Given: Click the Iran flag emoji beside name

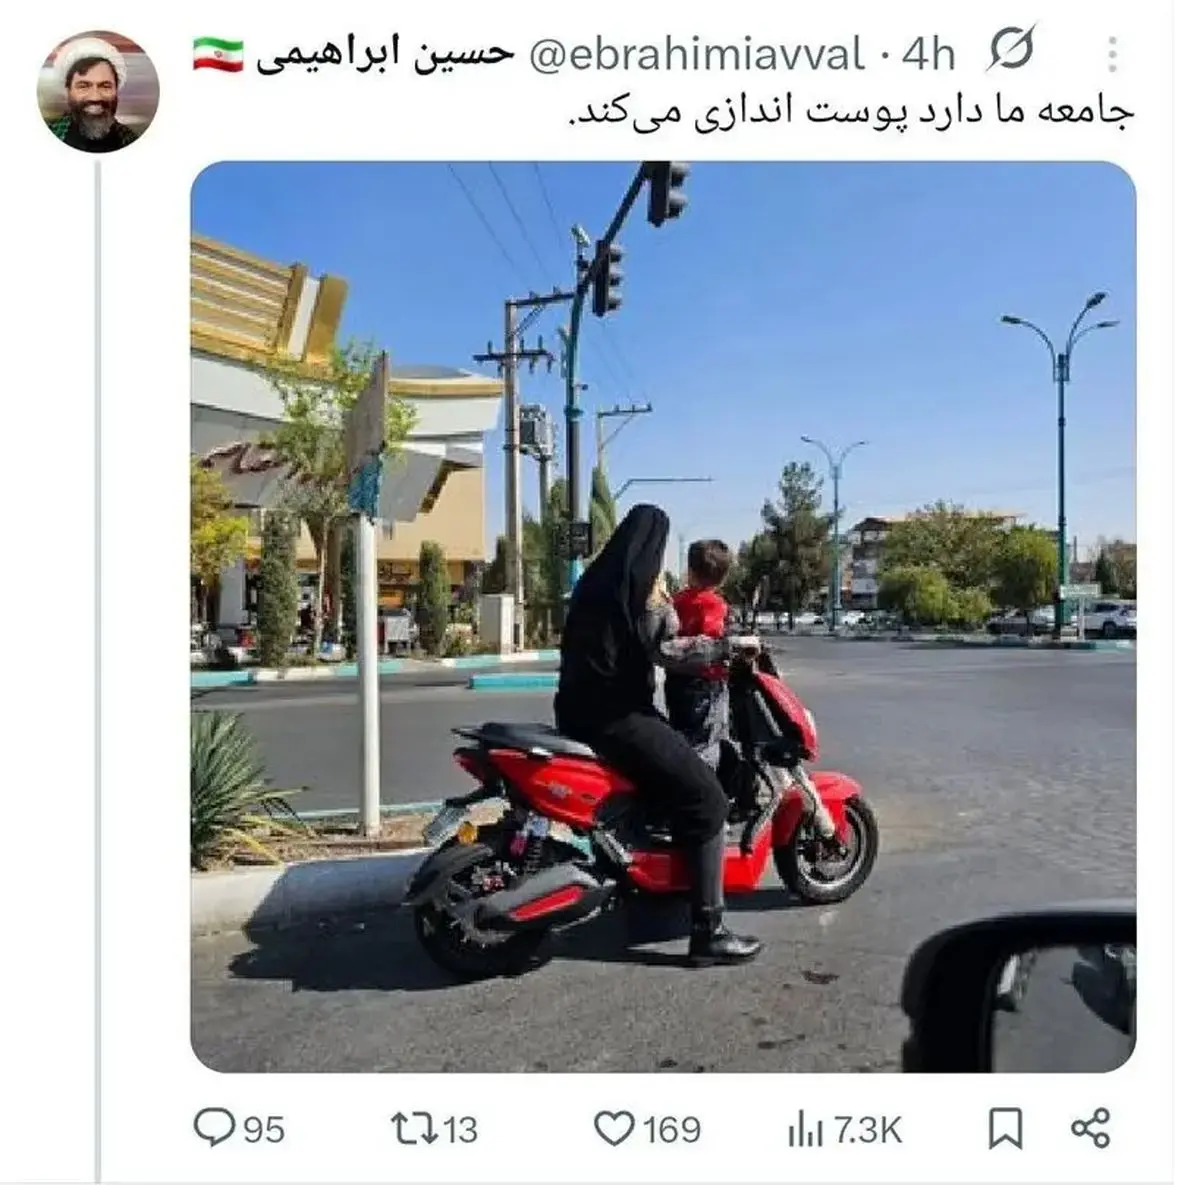Looking at the screenshot, I should pos(218,54).
